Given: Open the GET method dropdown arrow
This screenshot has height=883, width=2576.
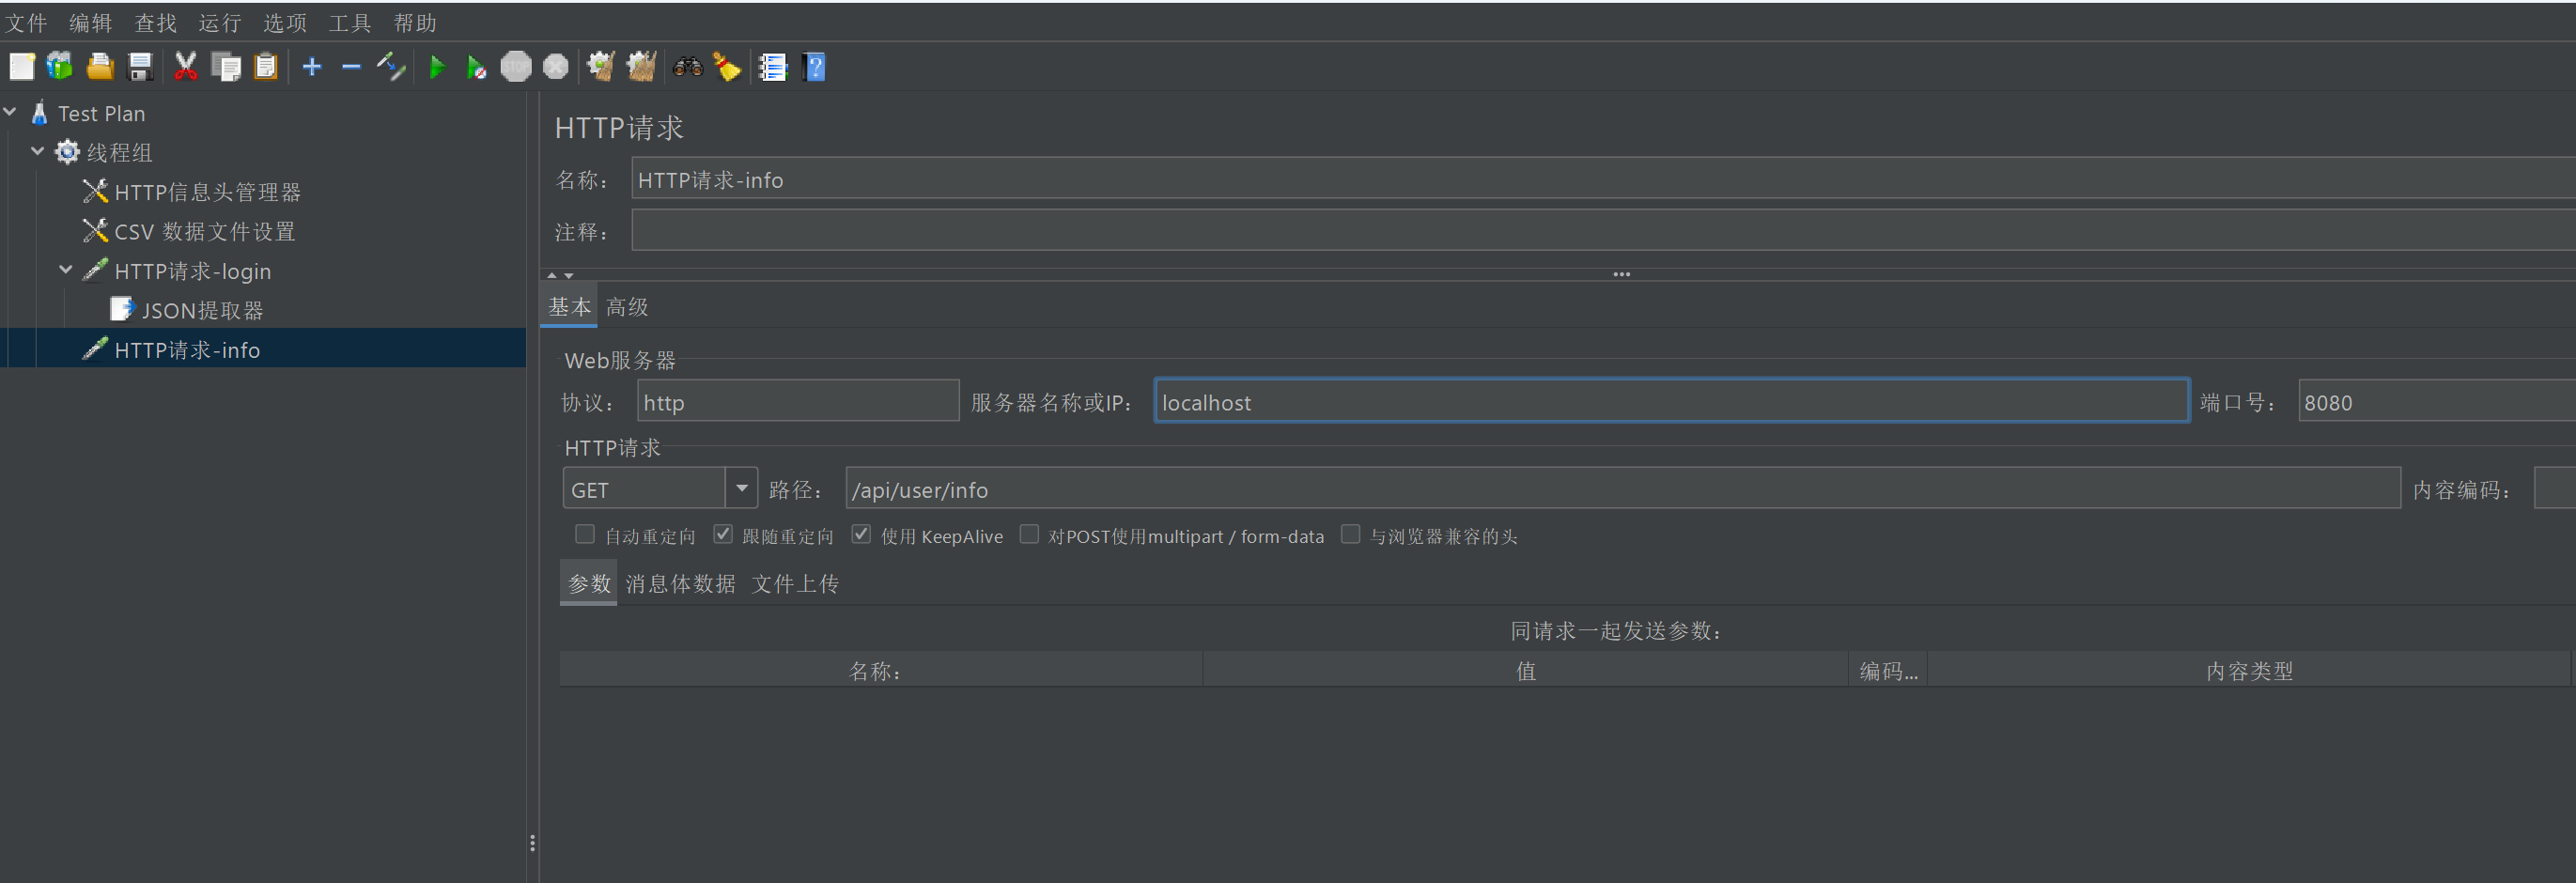Looking at the screenshot, I should (x=741, y=488).
